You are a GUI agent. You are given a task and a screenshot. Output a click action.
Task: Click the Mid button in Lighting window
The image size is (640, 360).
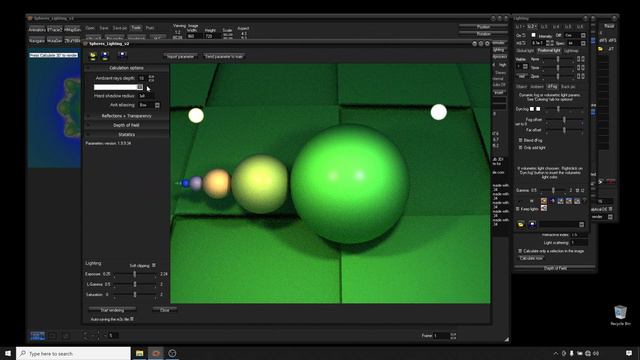click(522, 76)
